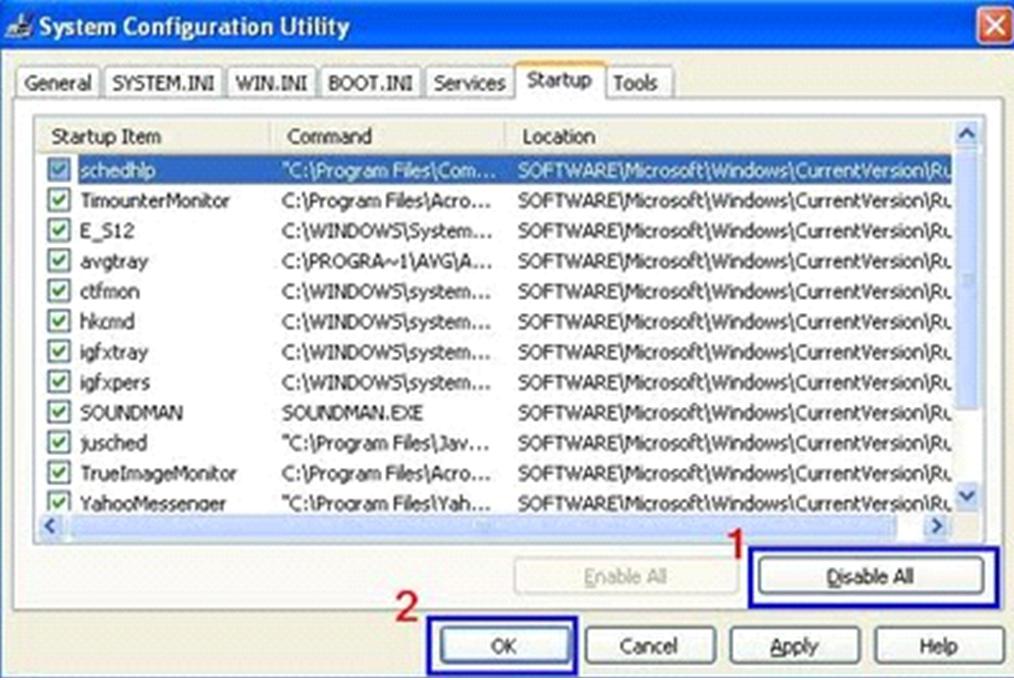Open Help for this dialog

[x=939, y=646]
